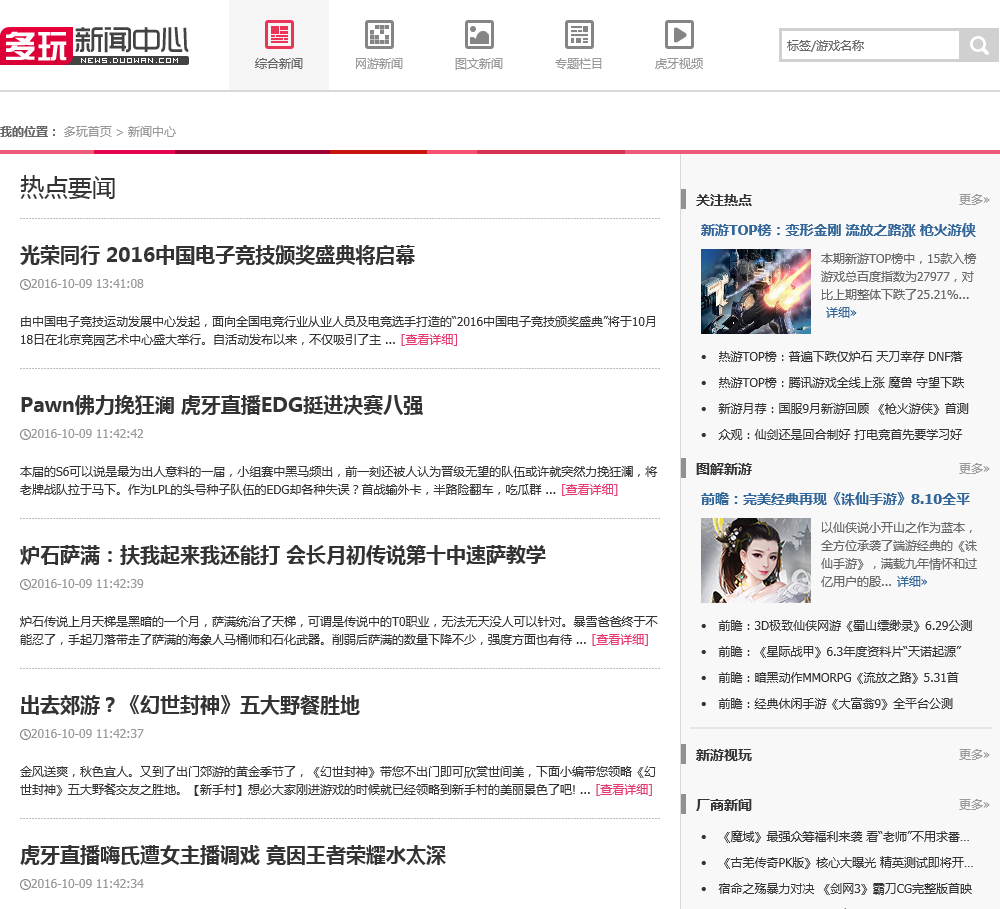The image size is (1000, 909).
Task: Open the 虎牙视频 play icon
Action: tap(679, 34)
